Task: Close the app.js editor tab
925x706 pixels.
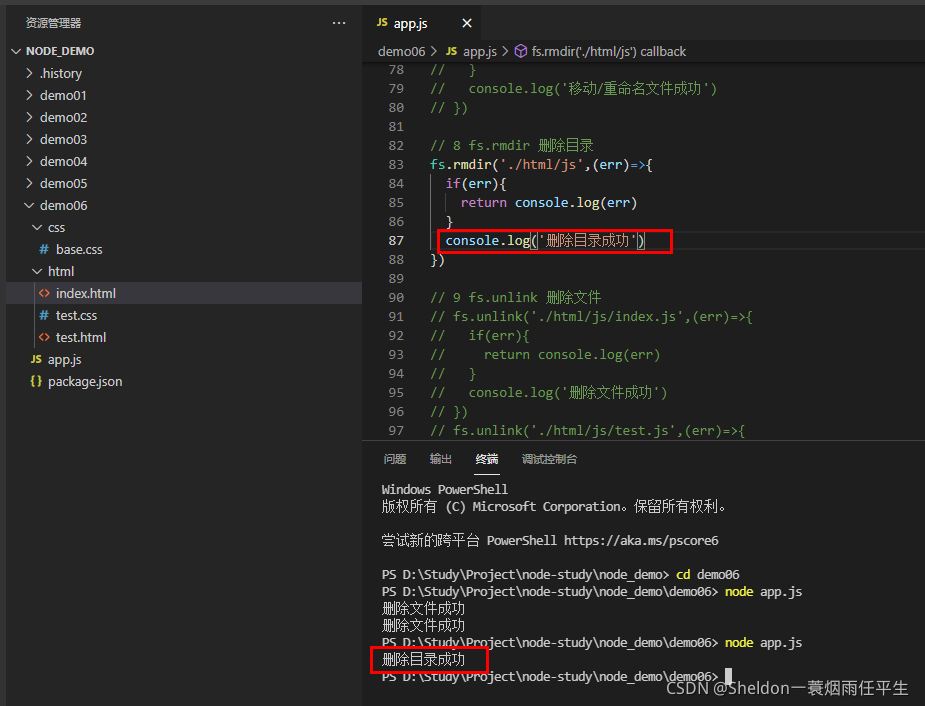Action: click(x=467, y=23)
